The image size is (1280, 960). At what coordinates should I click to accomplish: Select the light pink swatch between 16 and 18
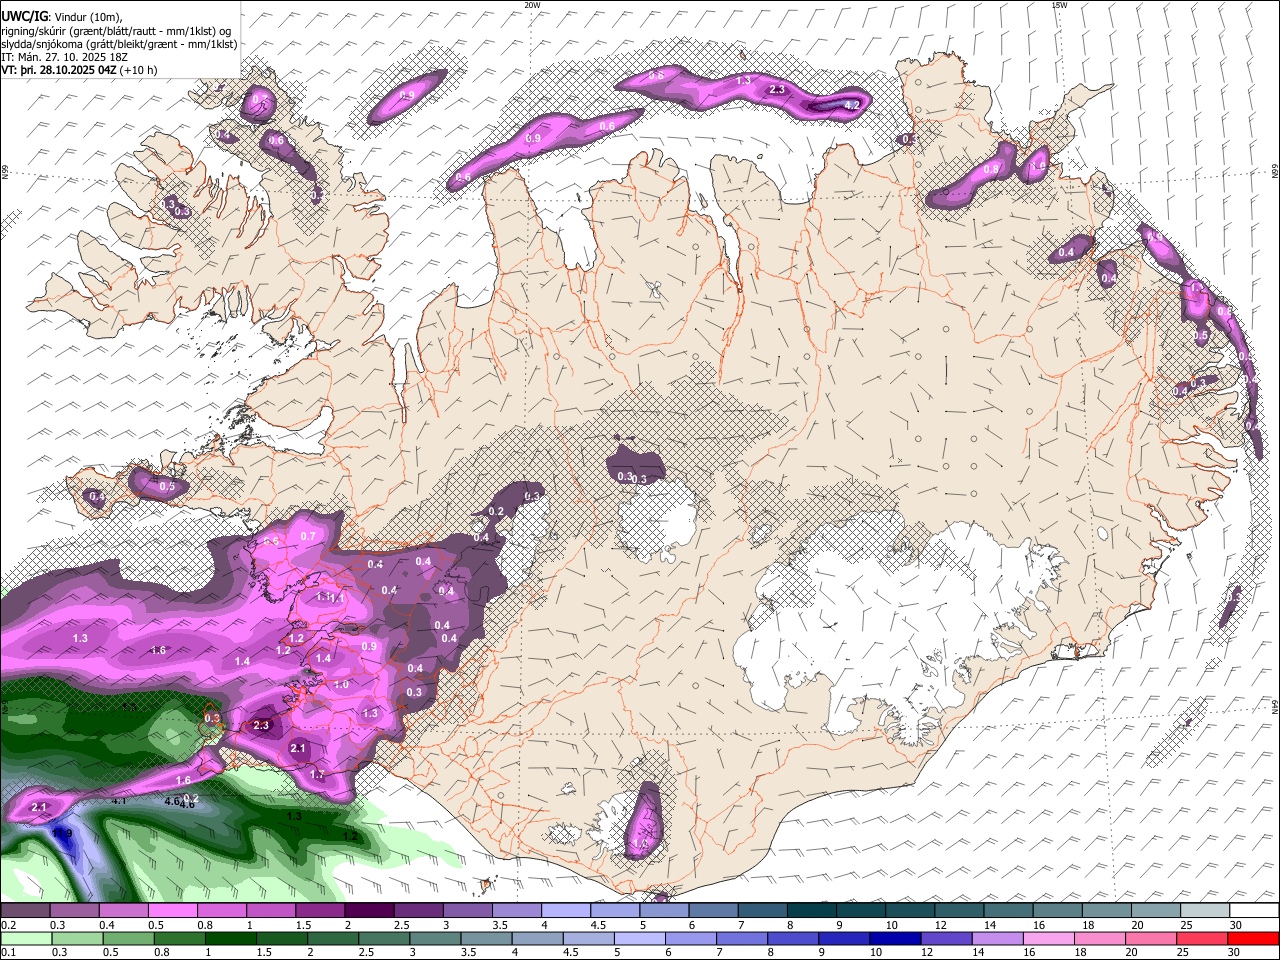pos(1050,938)
